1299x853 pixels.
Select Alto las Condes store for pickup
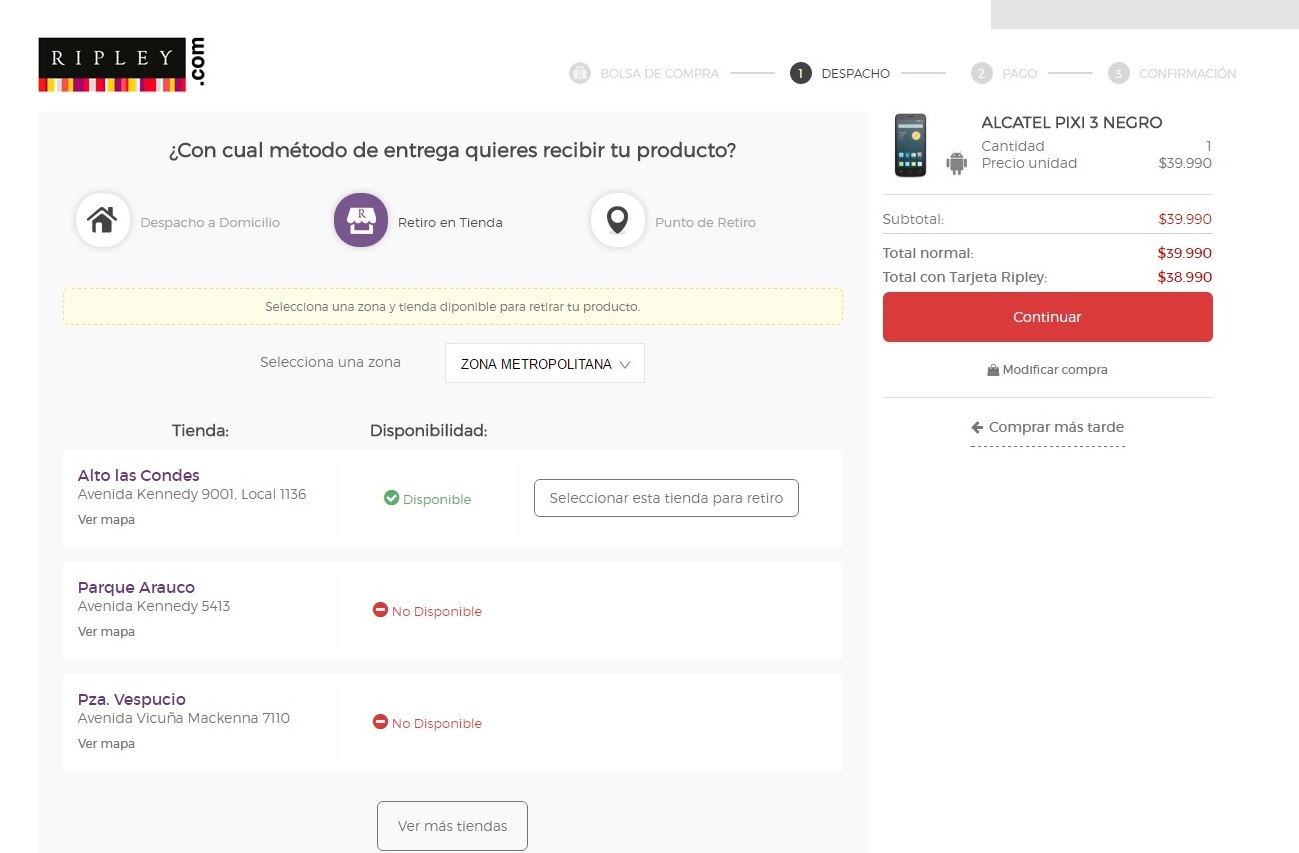click(x=666, y=498)
